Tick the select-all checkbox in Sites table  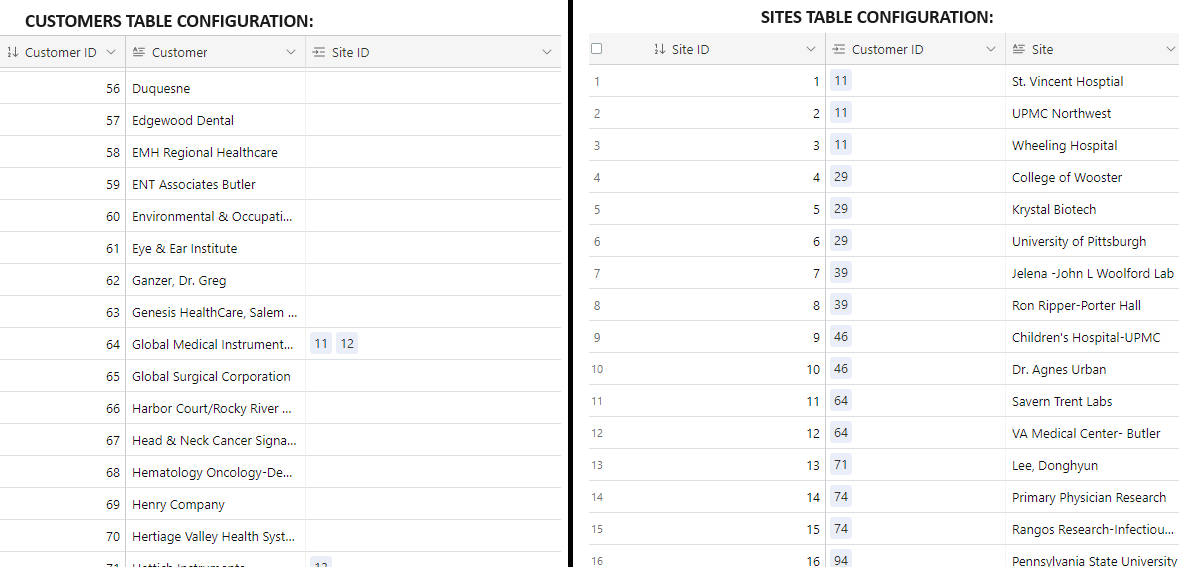[597, 49]
